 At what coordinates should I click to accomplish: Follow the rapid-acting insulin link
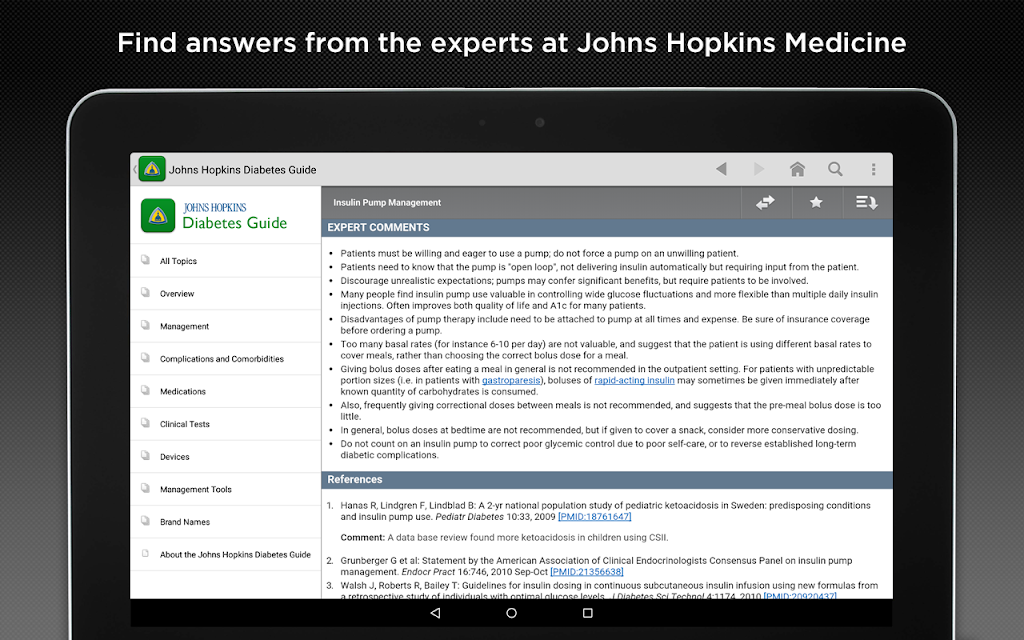coord(634,380)
